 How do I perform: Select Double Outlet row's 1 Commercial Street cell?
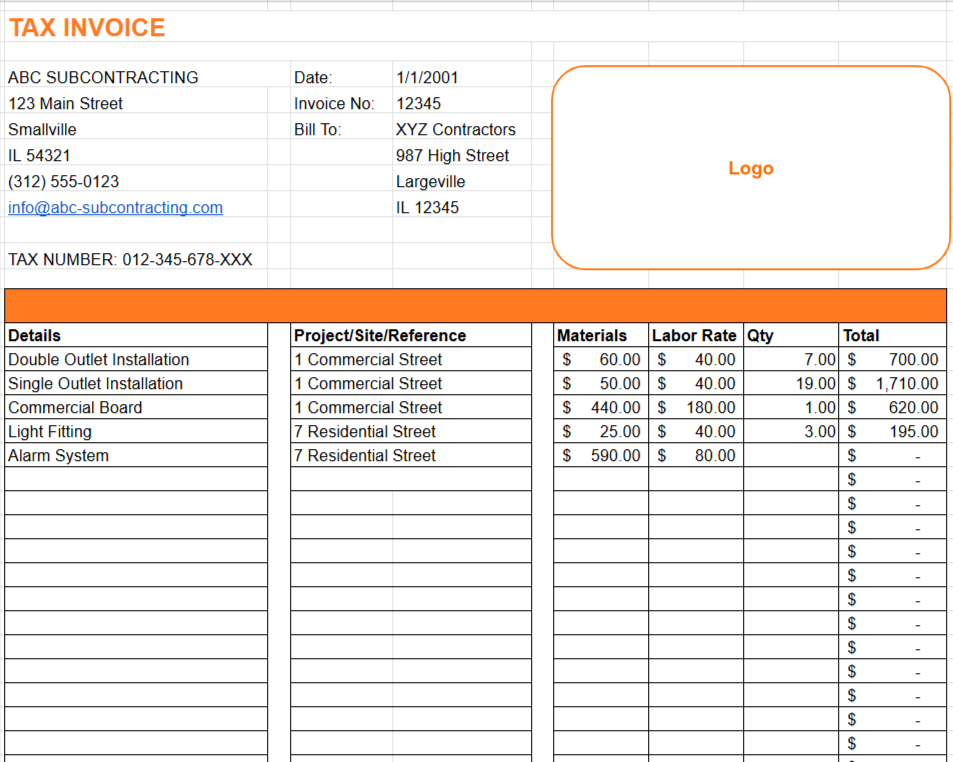[411, 359]
